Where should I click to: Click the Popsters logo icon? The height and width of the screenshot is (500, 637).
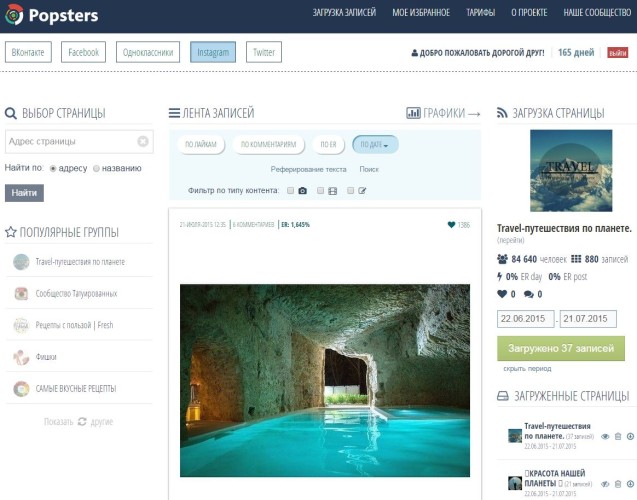coord(14,15)
